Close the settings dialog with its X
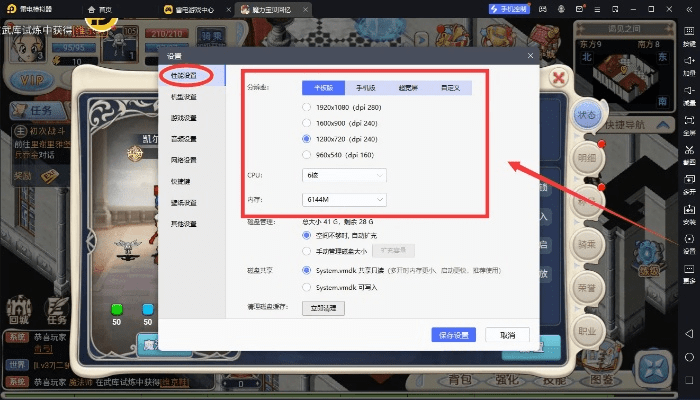Screen dimensions: 700x400 point(530,56)
